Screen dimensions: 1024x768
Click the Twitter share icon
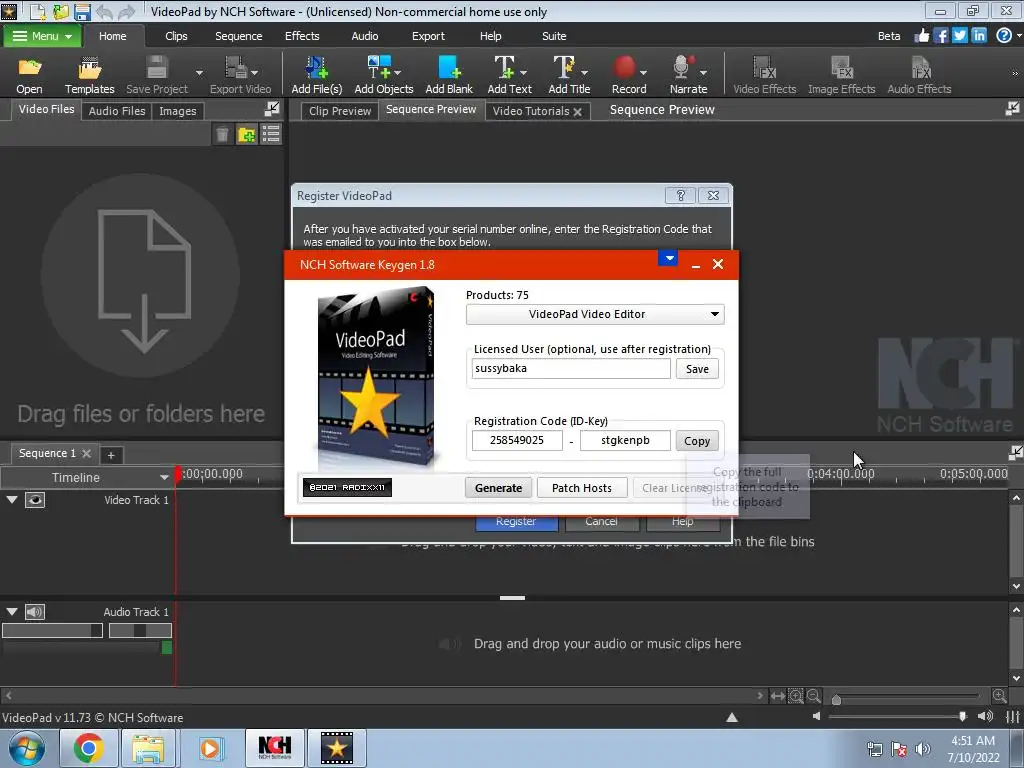click(959, 36)
